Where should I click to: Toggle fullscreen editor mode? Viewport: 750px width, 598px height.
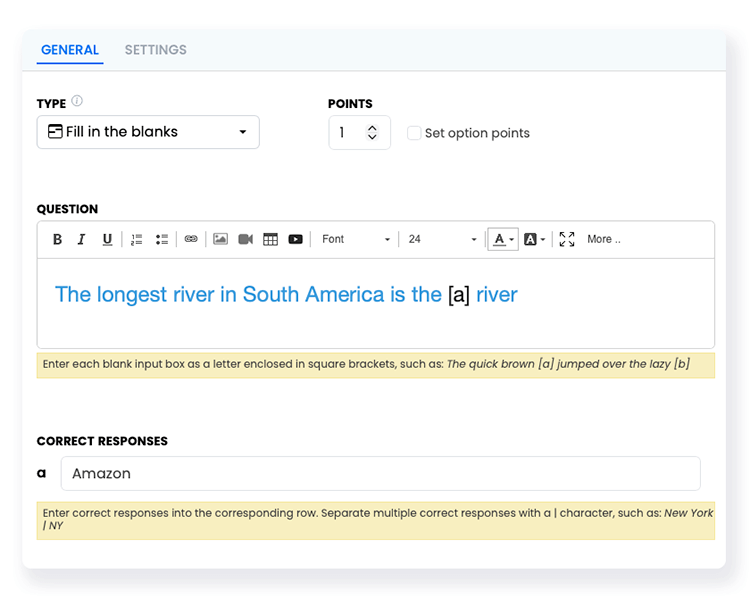[567, 239]
